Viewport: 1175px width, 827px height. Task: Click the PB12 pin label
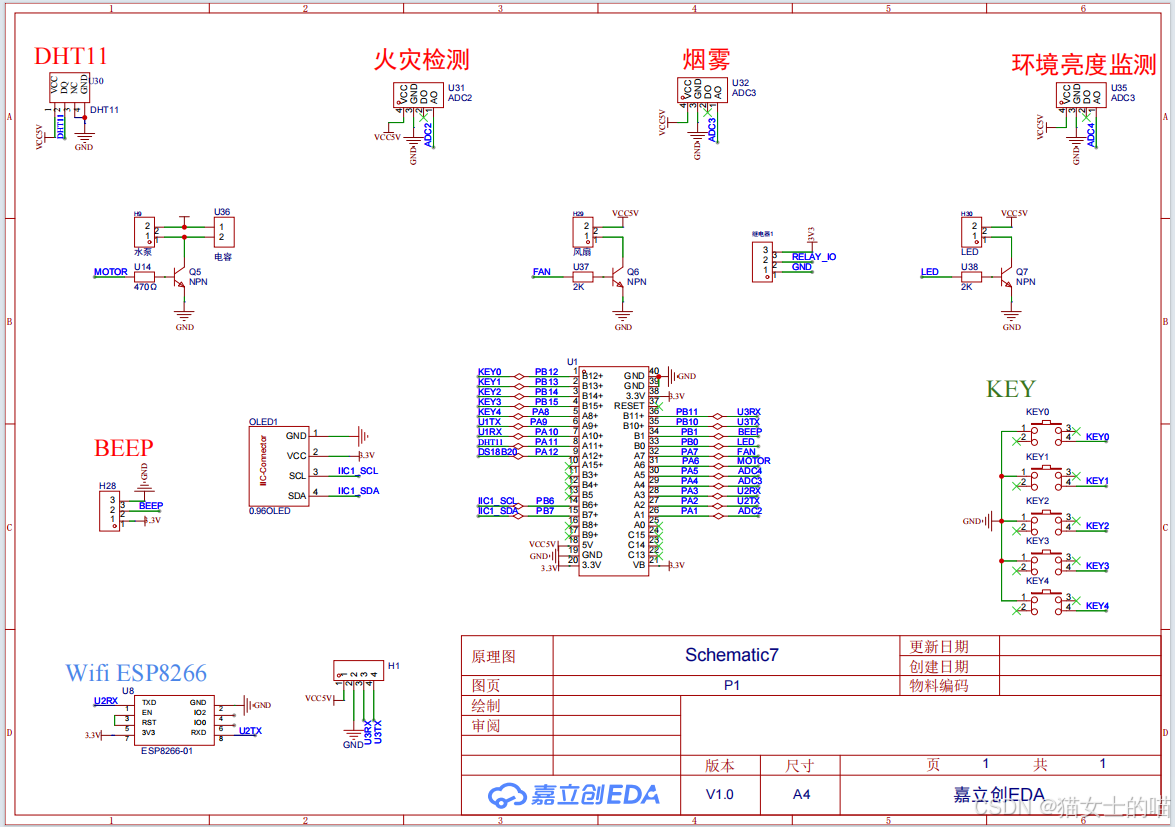(546, 372)
